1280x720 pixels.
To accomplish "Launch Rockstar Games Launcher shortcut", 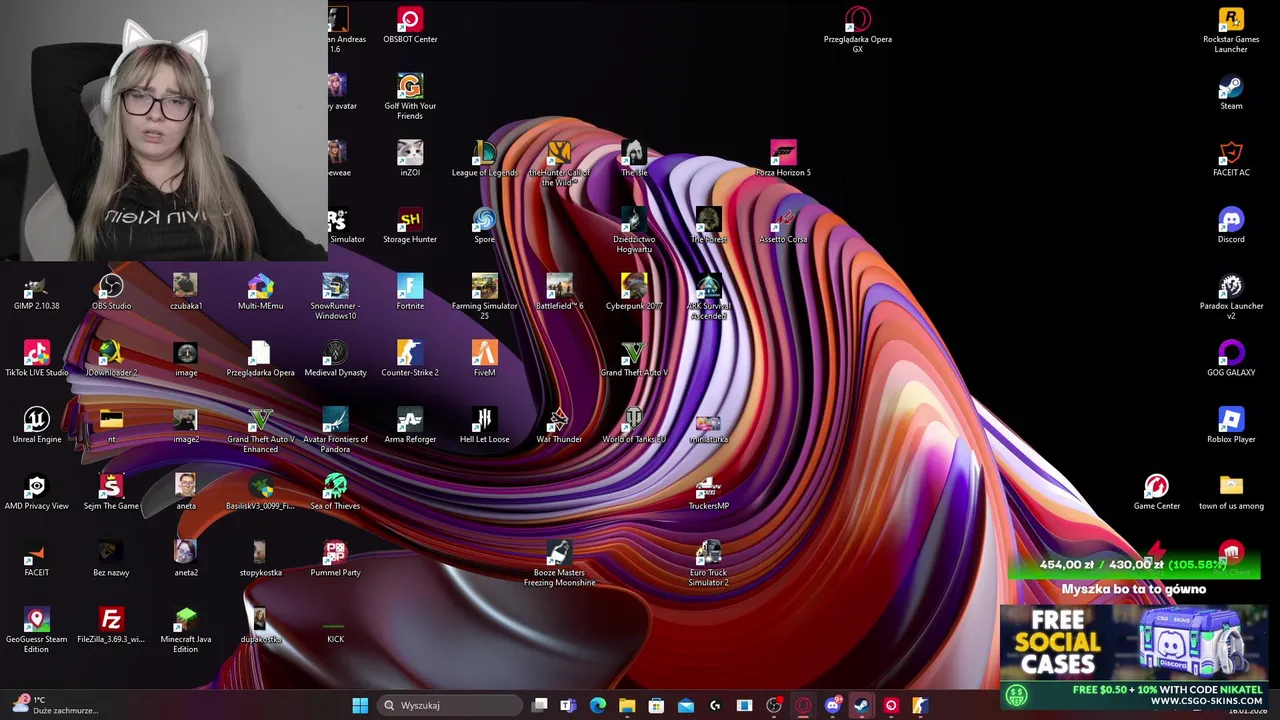I will click(1231, 31).
